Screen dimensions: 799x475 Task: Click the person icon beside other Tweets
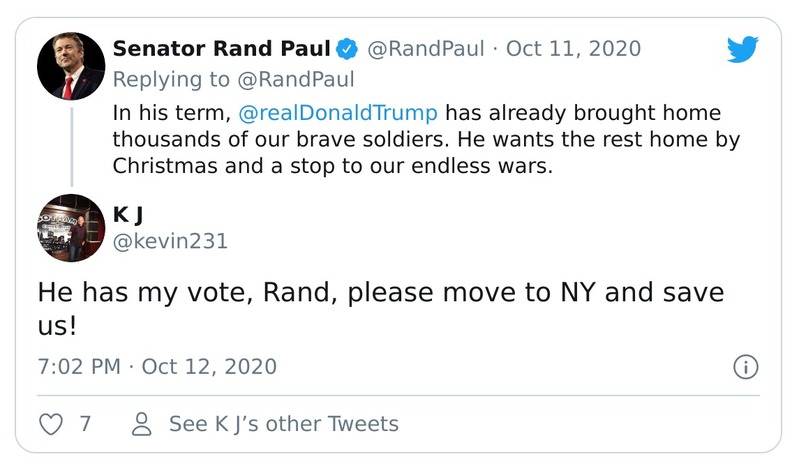(143, 424)
